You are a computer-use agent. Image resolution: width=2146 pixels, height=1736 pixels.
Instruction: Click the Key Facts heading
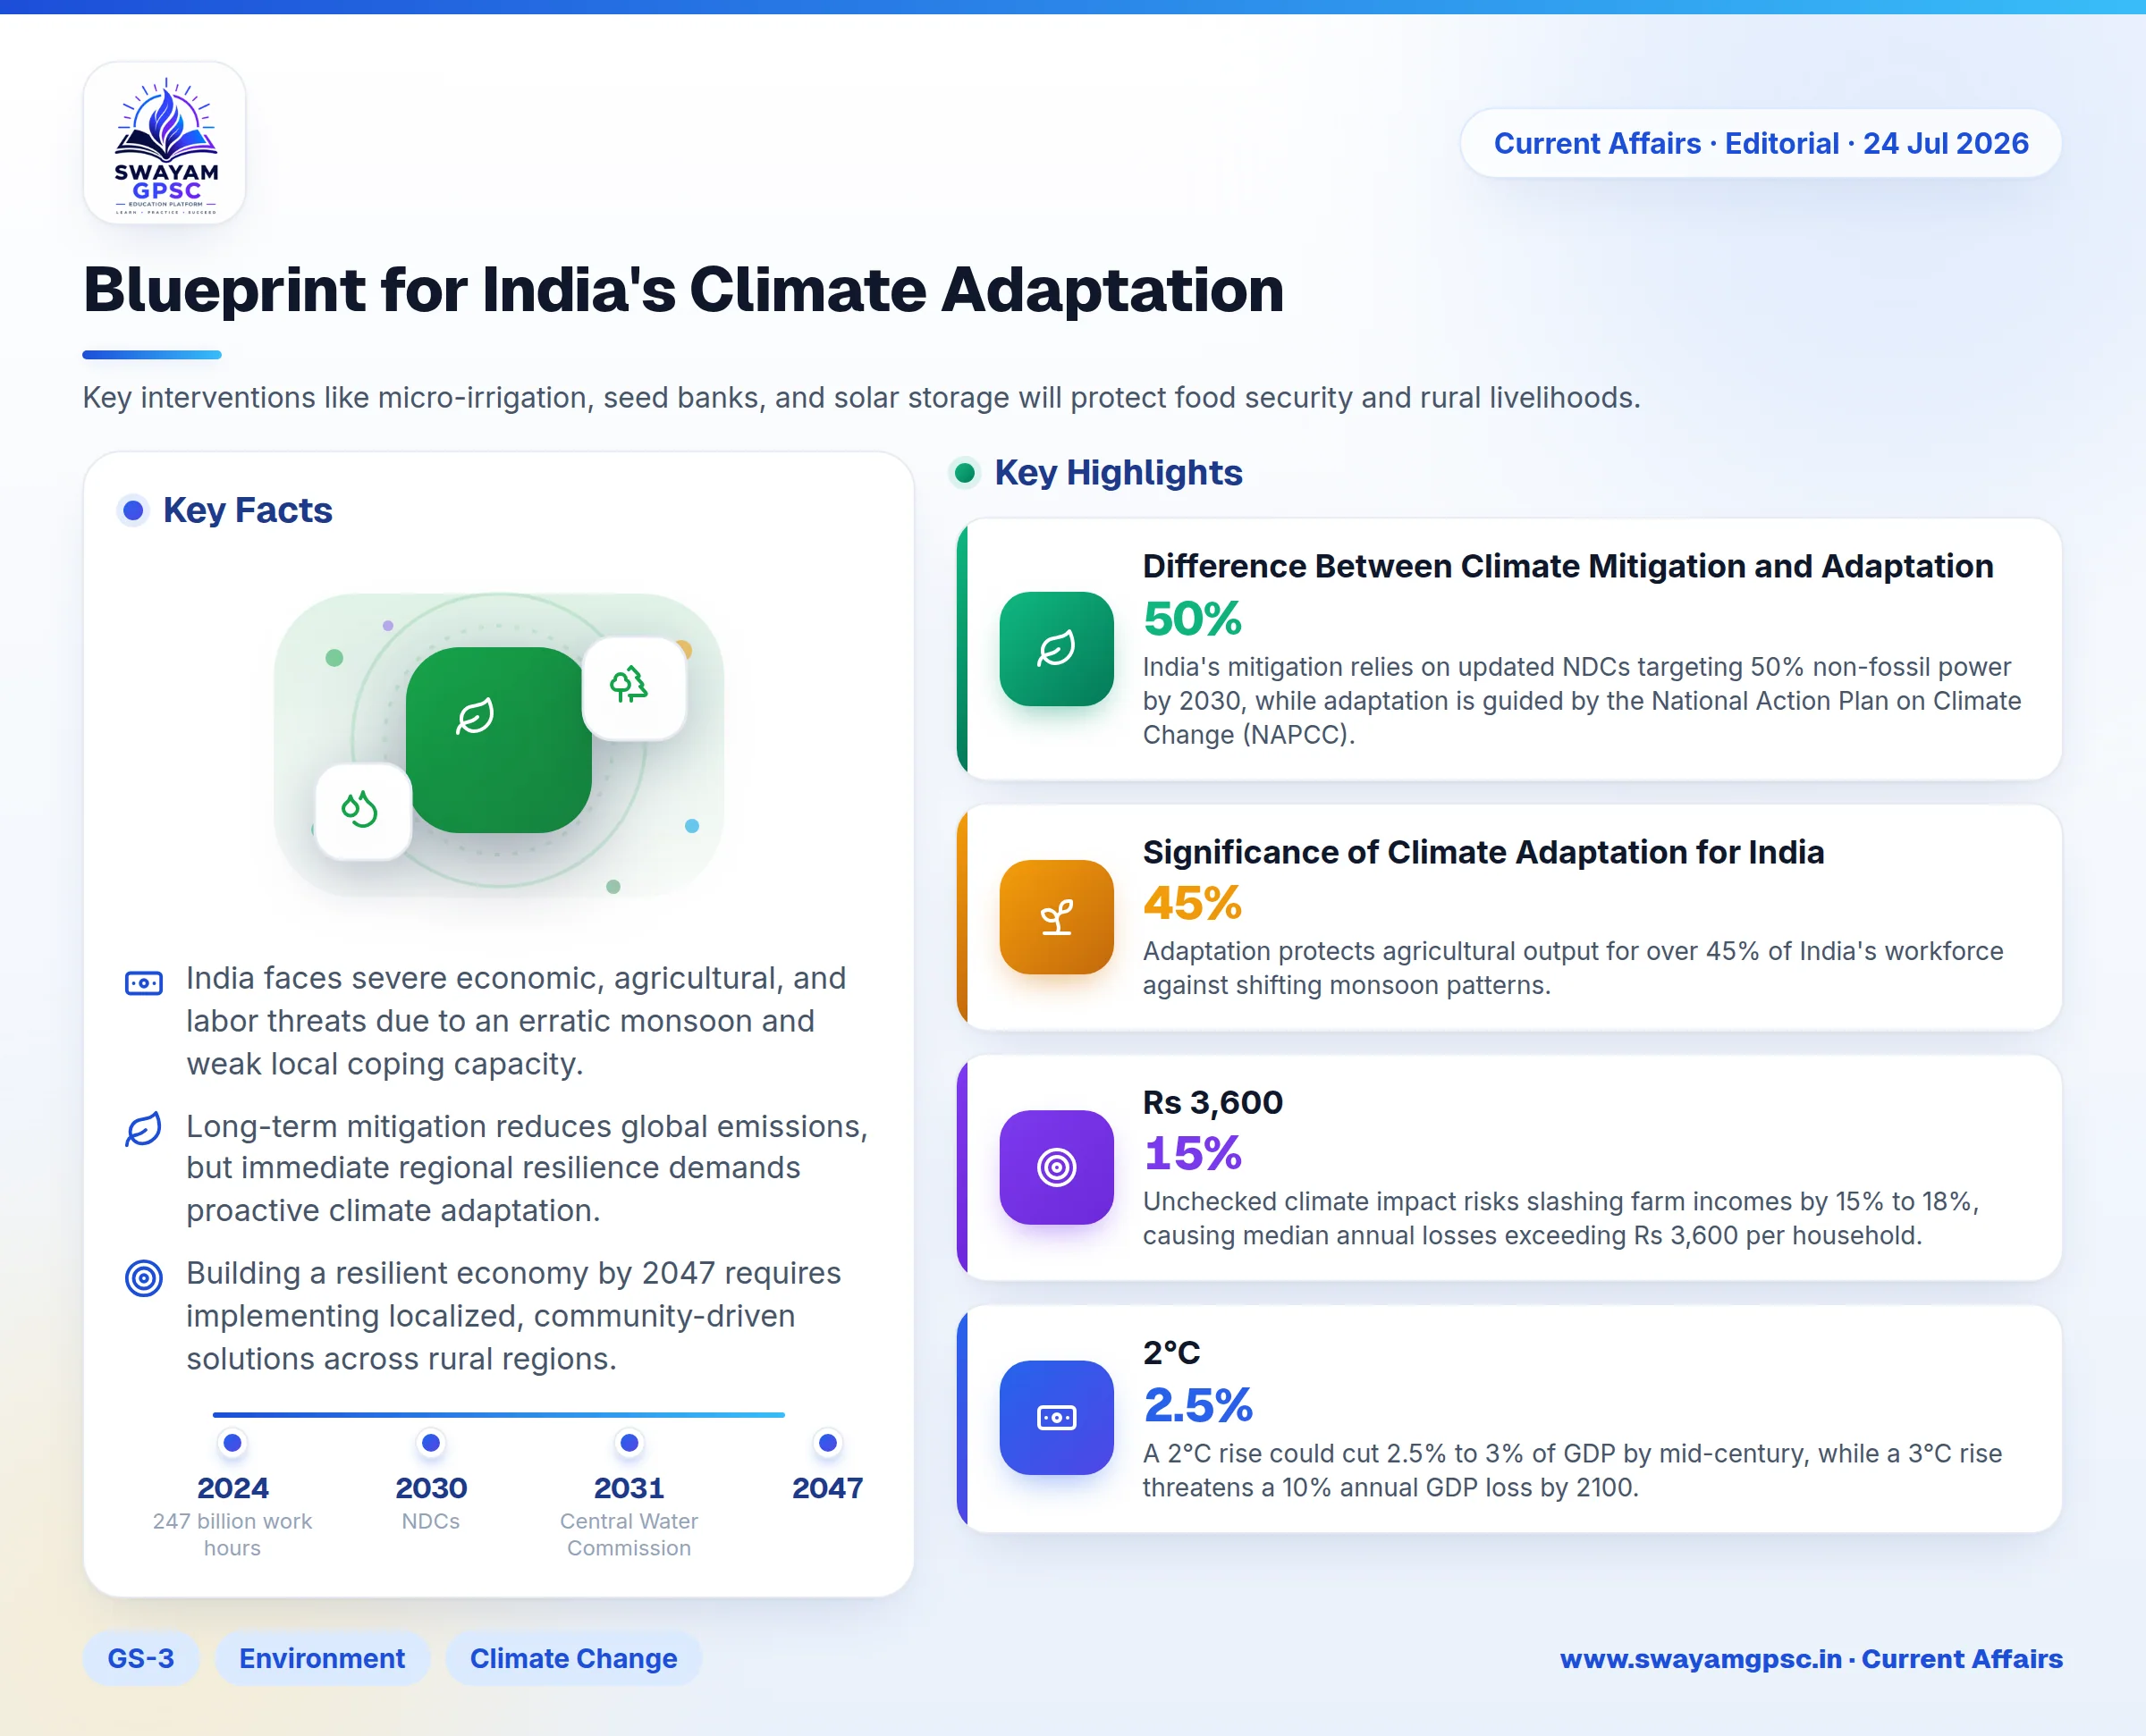tap(247, 511)
